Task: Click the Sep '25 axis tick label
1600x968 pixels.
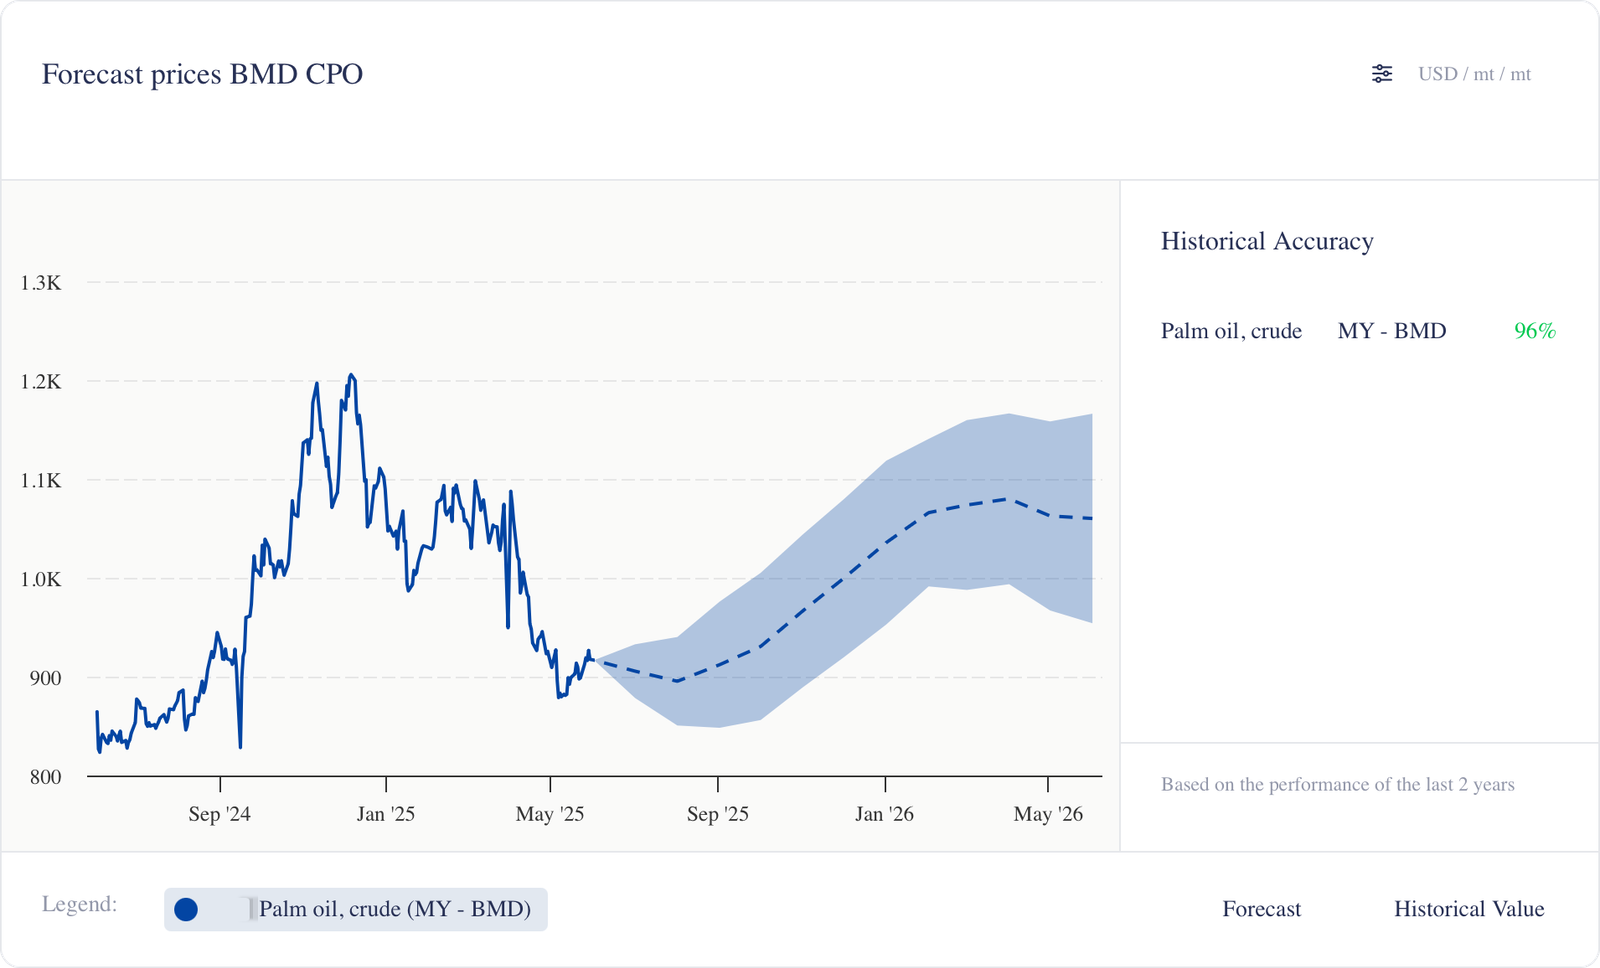Action: [x=717, y=814]
